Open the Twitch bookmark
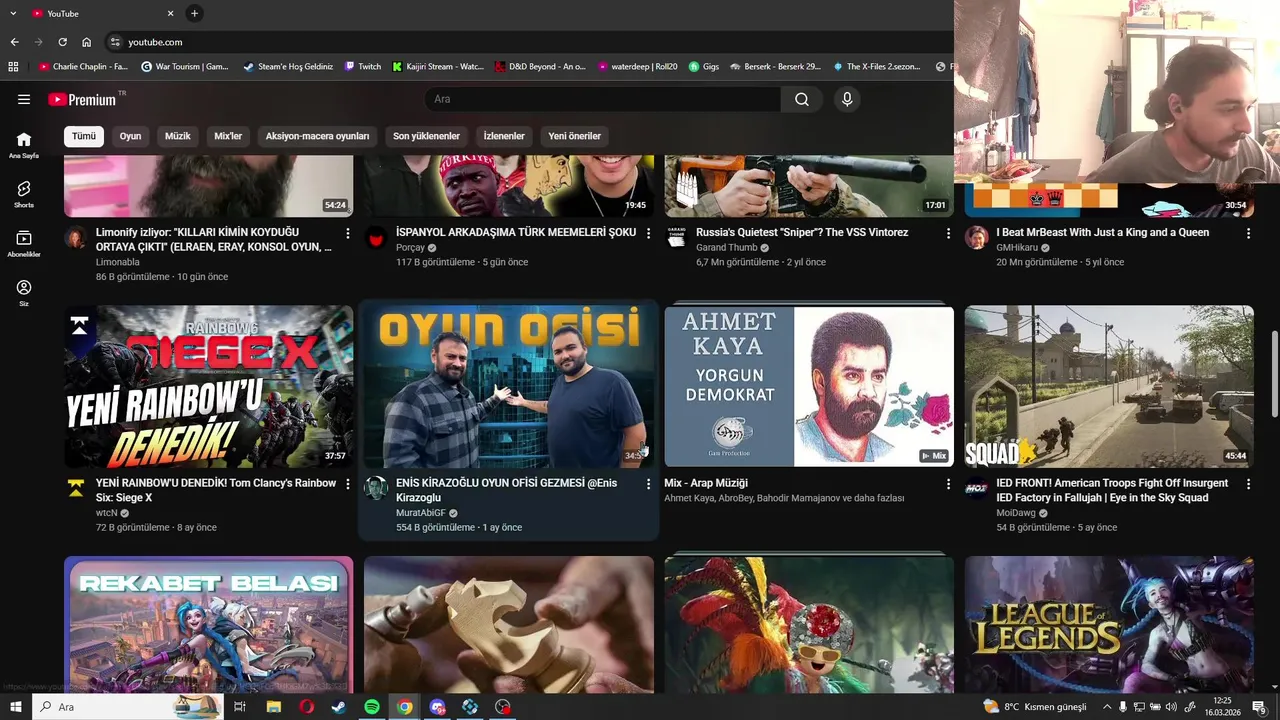 click(363, 67)
